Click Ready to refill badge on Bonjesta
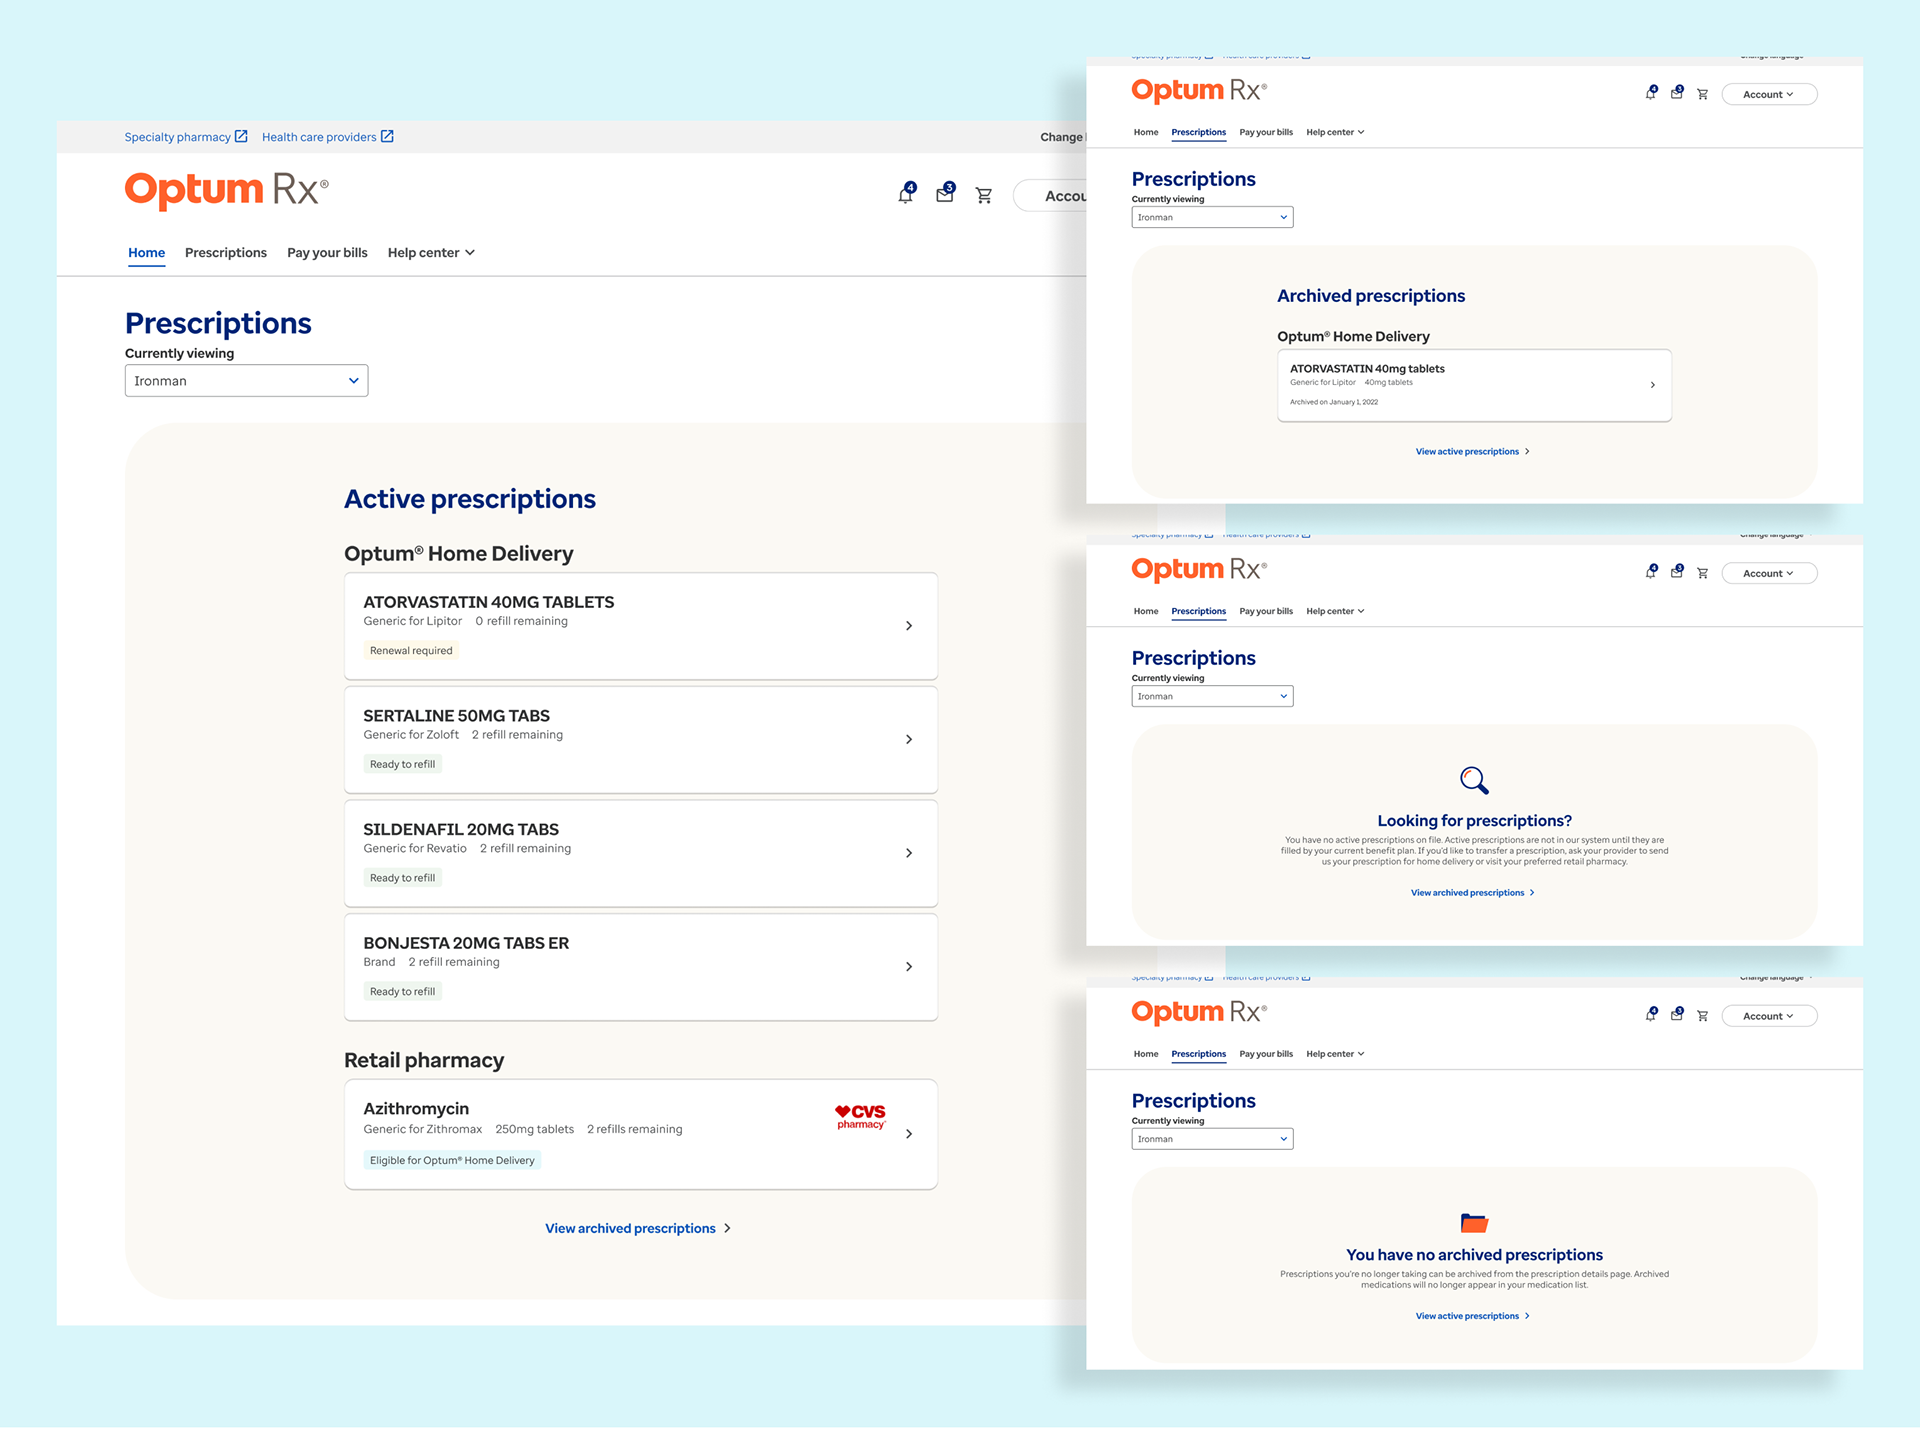This screenshot has width=1920, height=1438. point(403,992)
